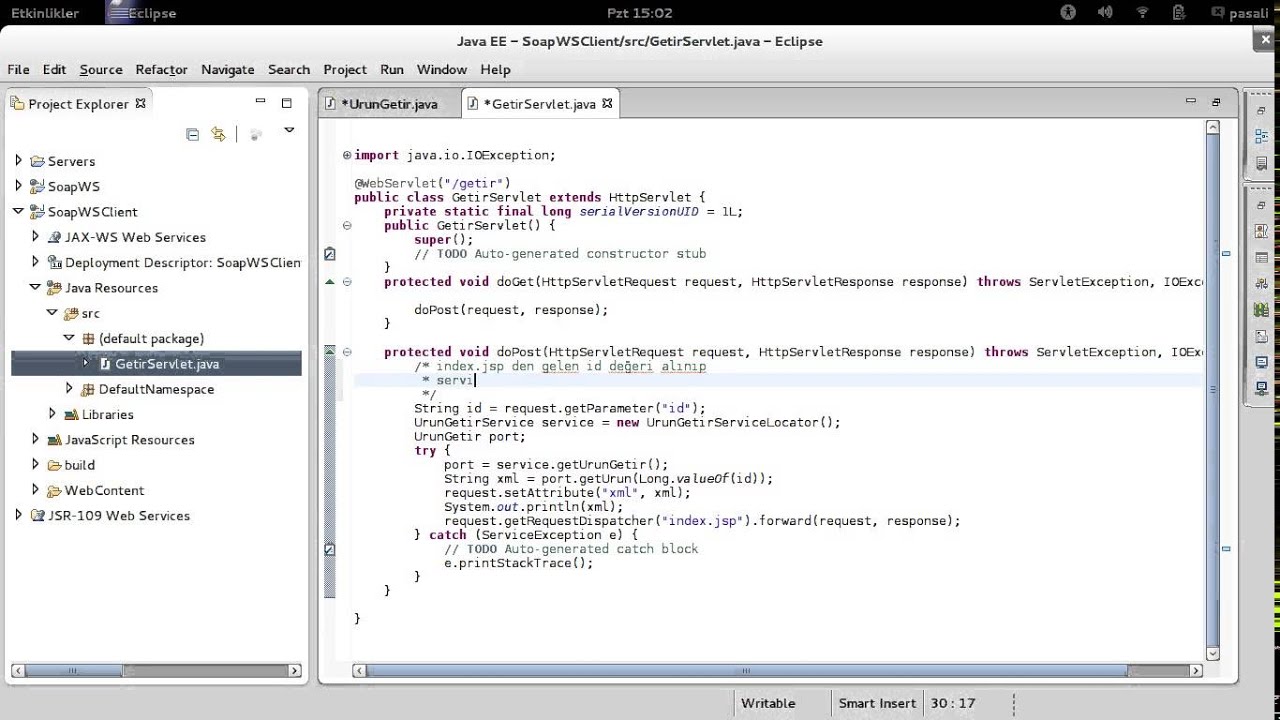Viewport: 1280px width, 720px height.
Task: Click the doGet override marker in the gutter
Action: point(329,282)
